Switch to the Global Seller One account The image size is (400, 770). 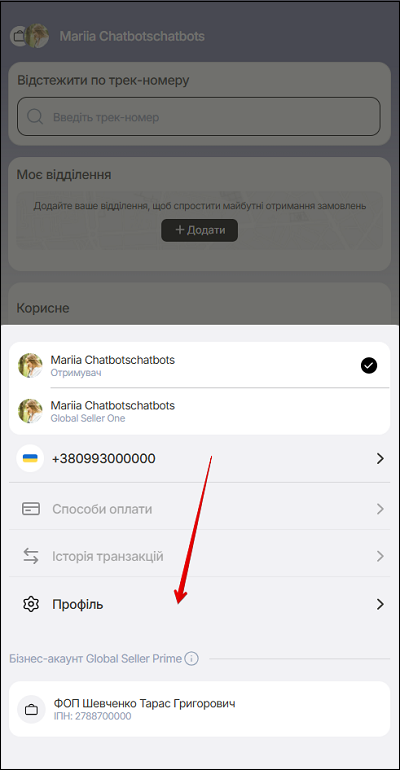pos(199,412)
